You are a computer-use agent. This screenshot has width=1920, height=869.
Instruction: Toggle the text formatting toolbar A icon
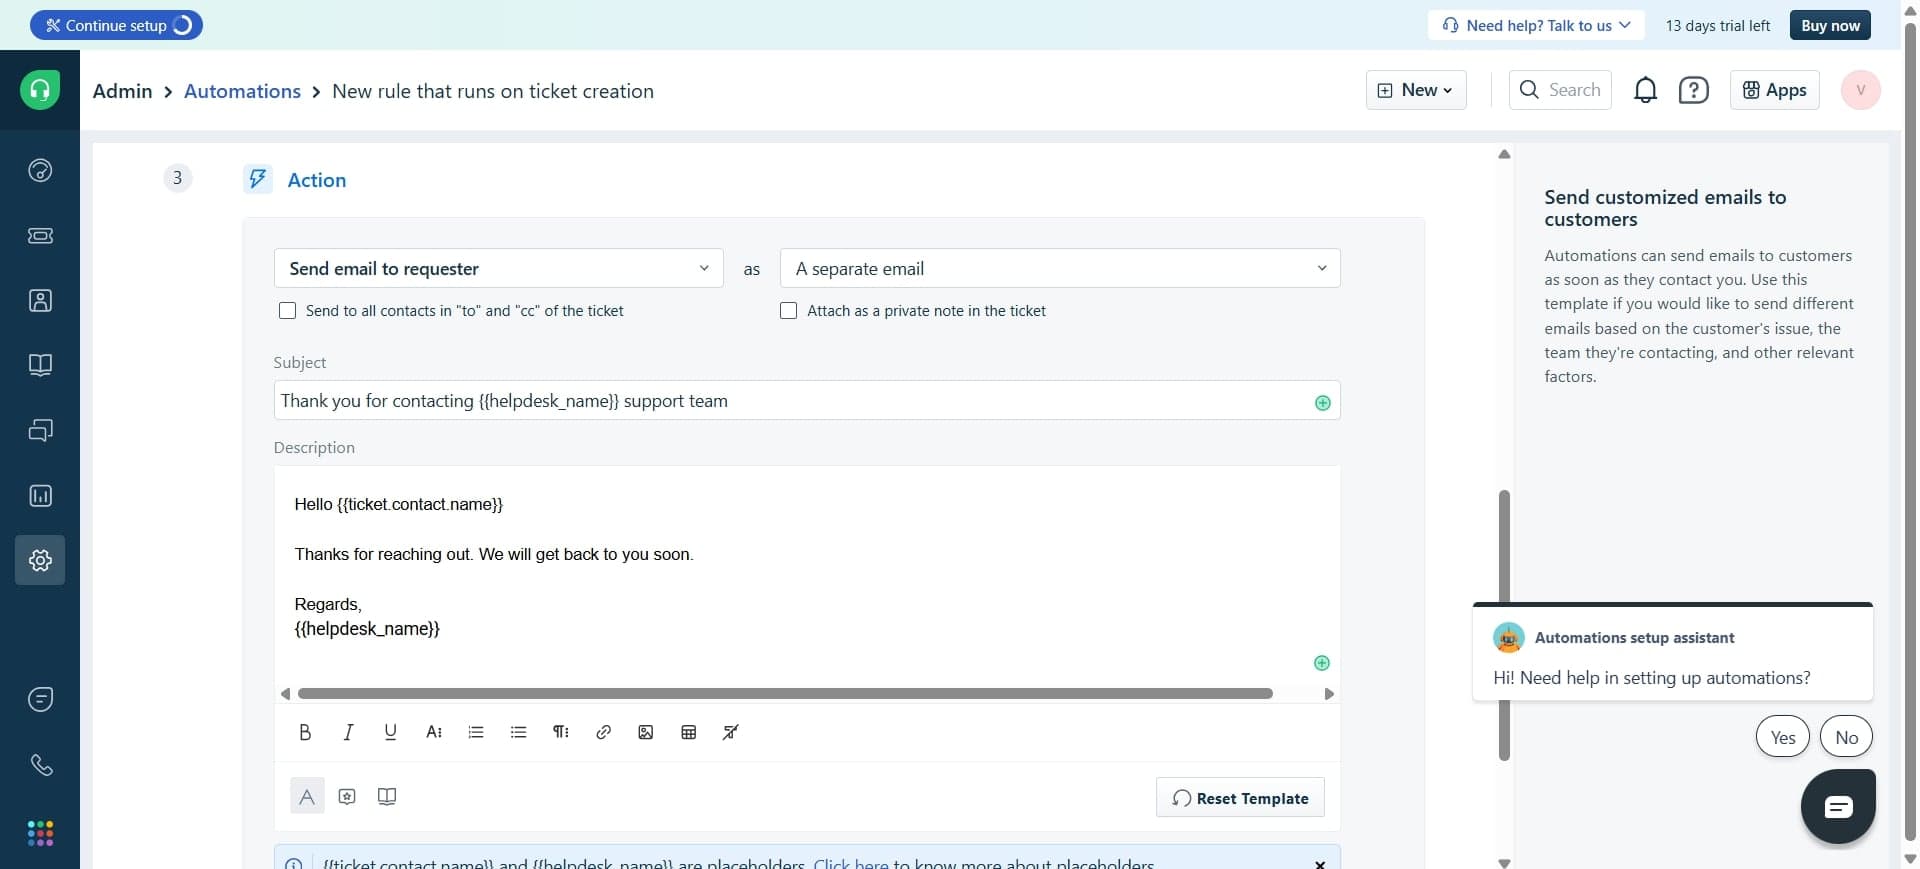307,796
